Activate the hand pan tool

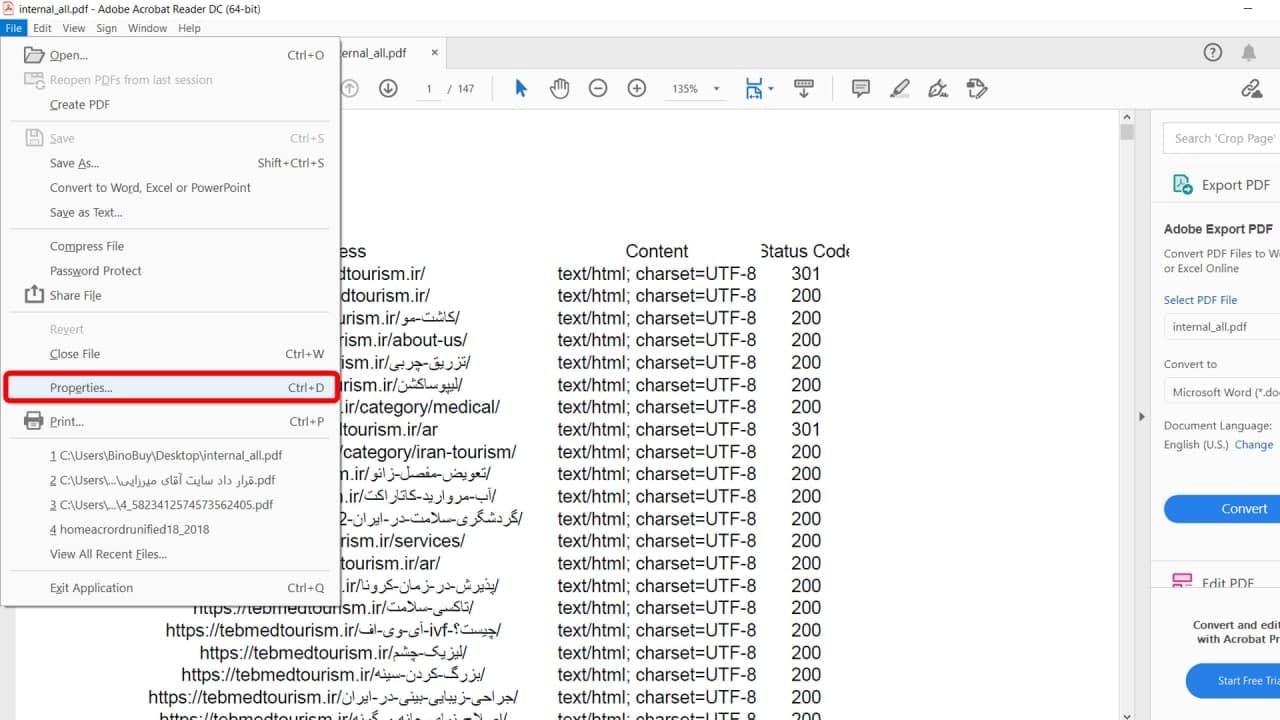(559, 88)
